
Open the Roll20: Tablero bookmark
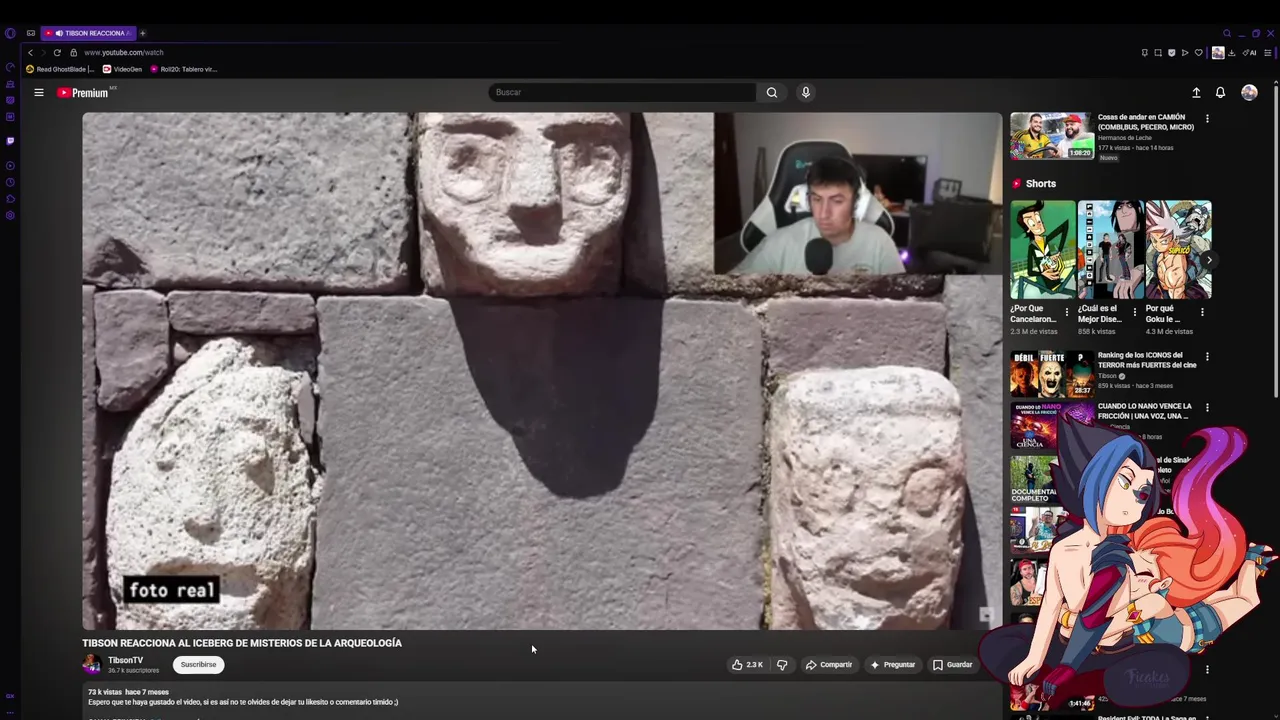pos(183,69)
